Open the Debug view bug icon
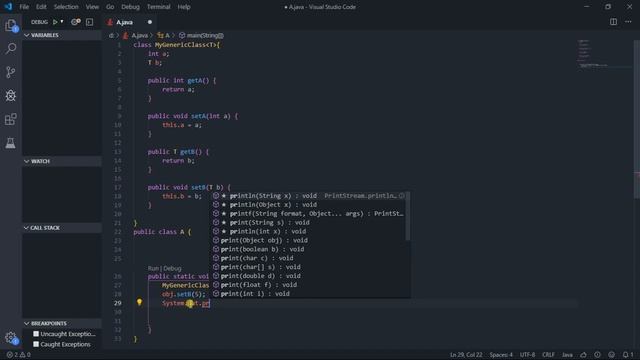Viewport: 640px width, 360px height. [x=11, y=96]
